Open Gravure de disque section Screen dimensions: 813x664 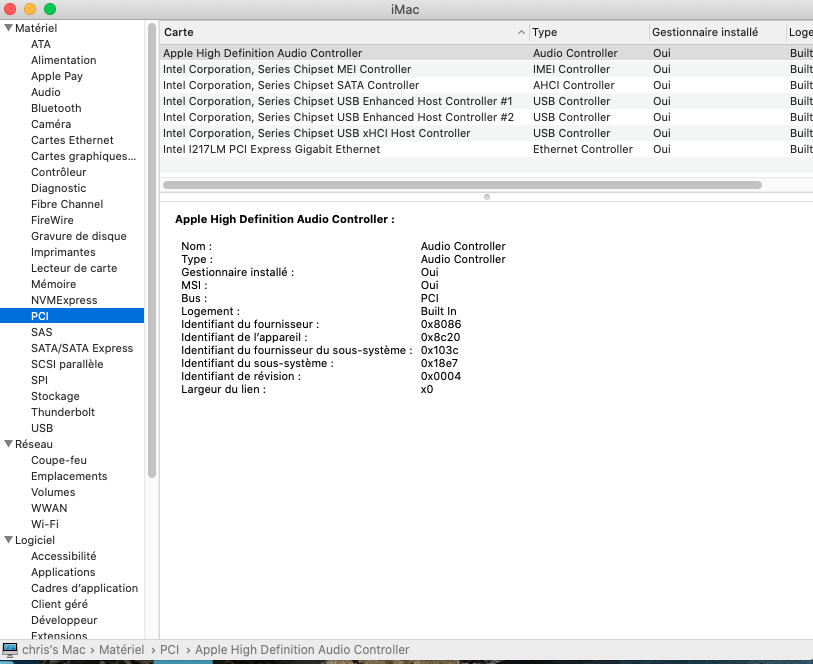tap(79, 236)
